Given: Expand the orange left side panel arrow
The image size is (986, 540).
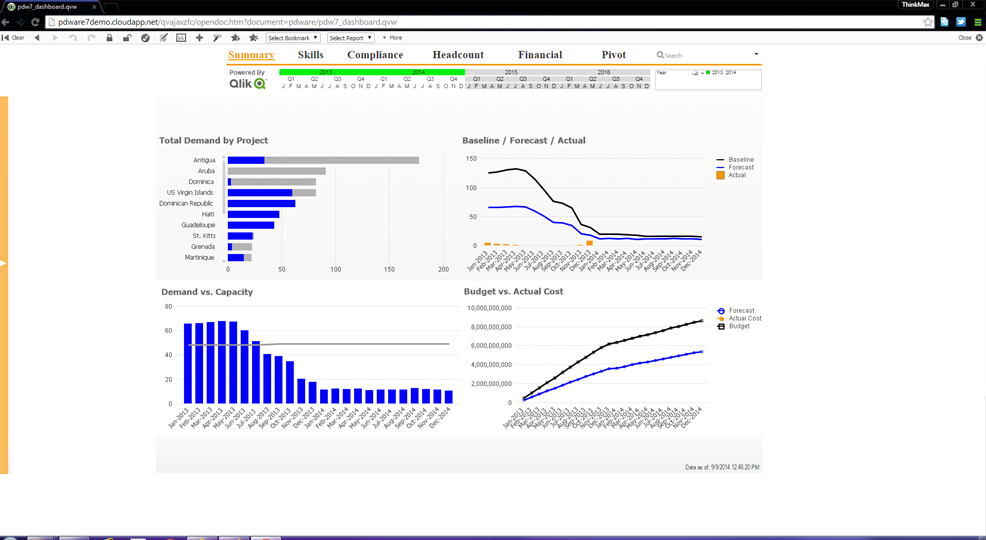Looking at the screenshot, I should (x=3, y=263).
